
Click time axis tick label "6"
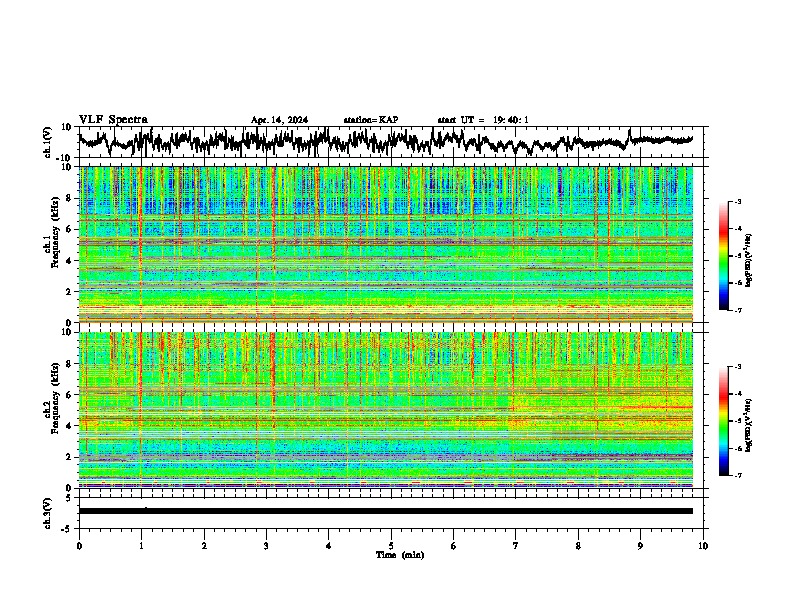pyautogui.click(x=454, y=546)
